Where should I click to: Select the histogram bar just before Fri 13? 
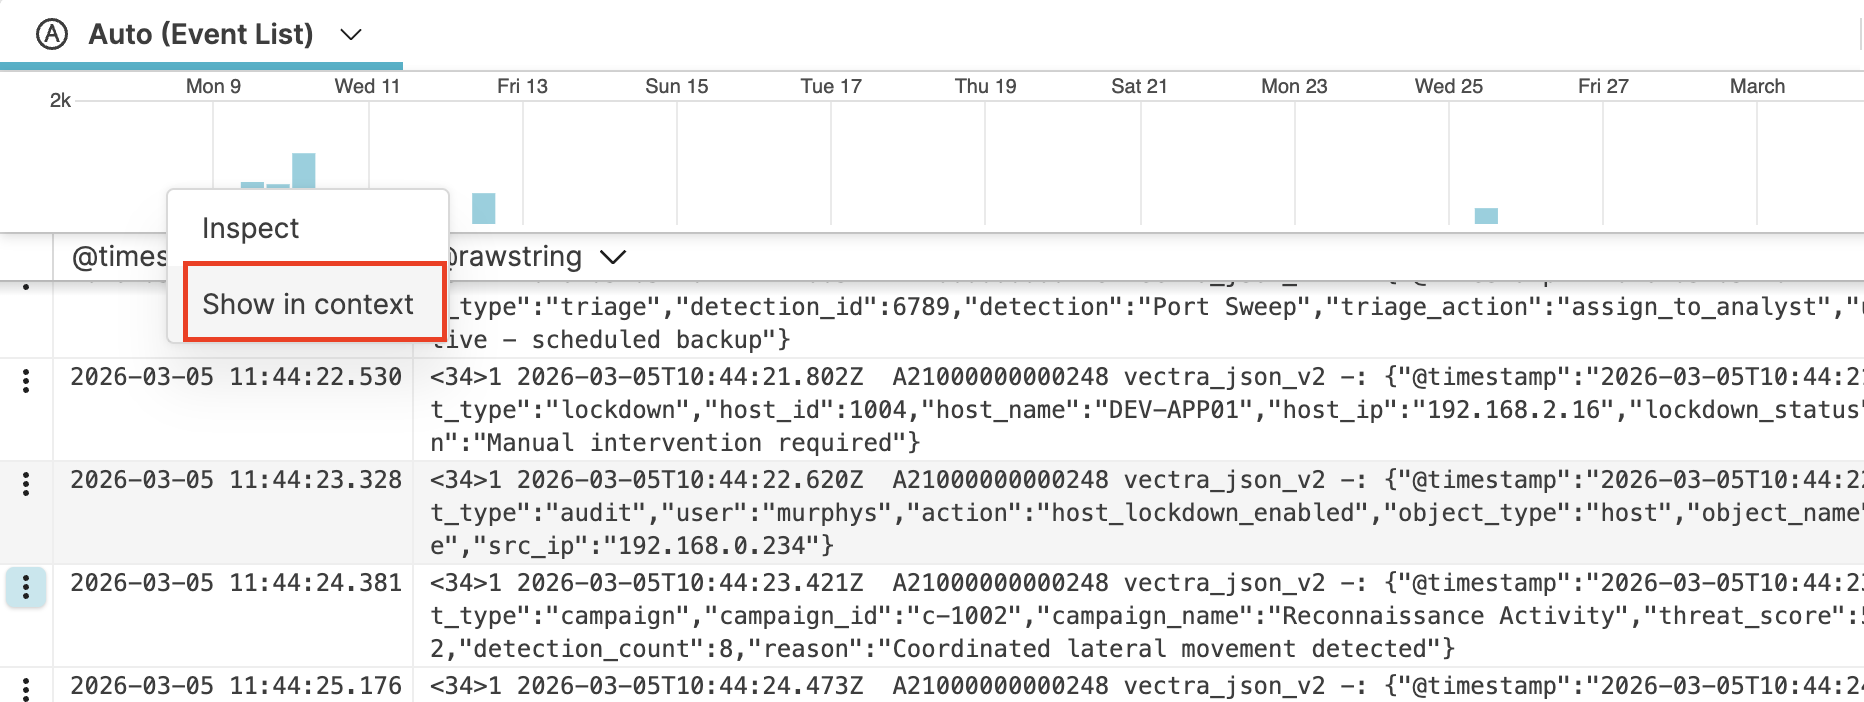(x=484, y=208)
